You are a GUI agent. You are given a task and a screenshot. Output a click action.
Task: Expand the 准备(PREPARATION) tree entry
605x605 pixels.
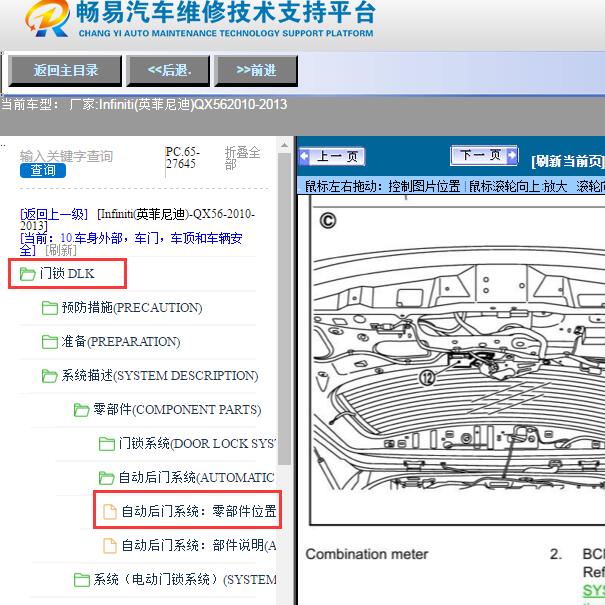pyautogui.click(x=121, y=342)
